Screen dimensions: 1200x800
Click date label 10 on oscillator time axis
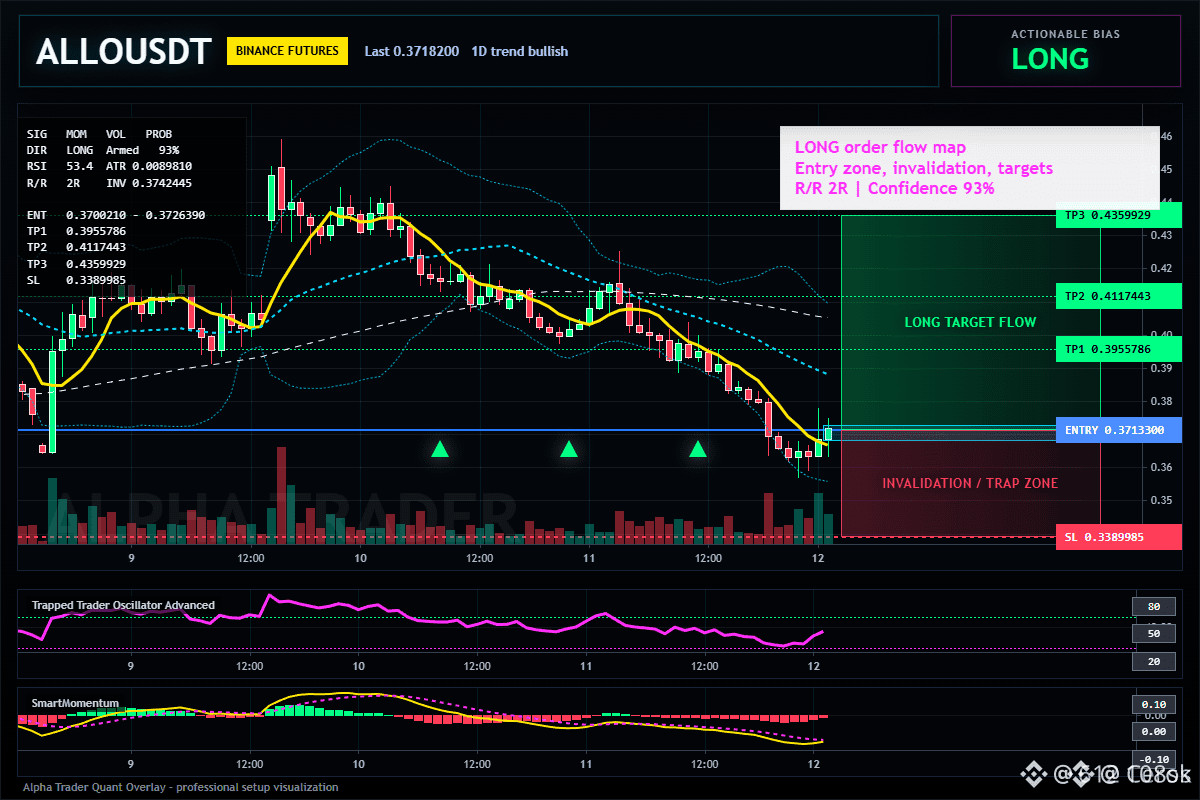[357, 666]
